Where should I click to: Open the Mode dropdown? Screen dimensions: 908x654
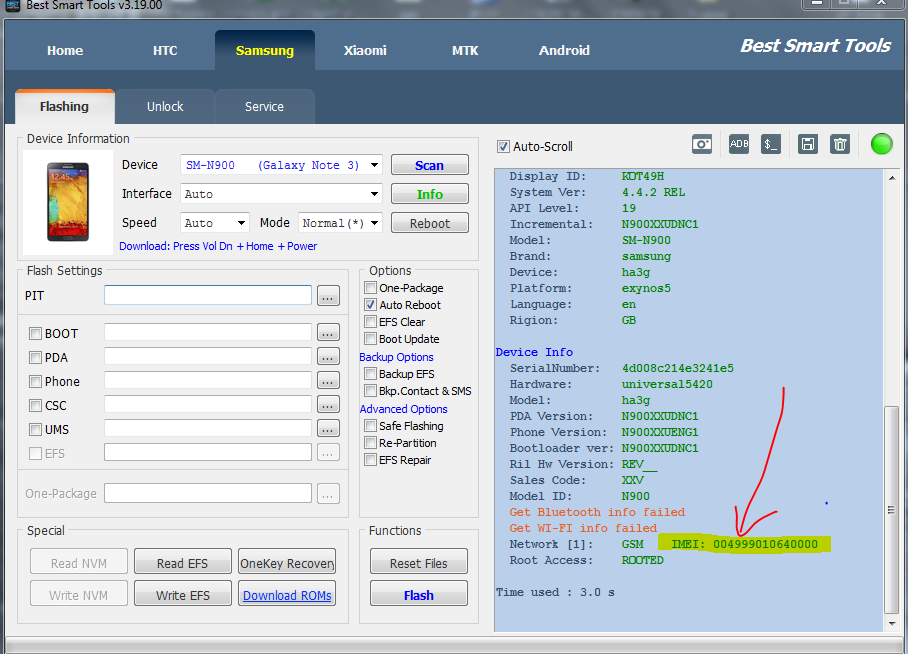(375, 223)
